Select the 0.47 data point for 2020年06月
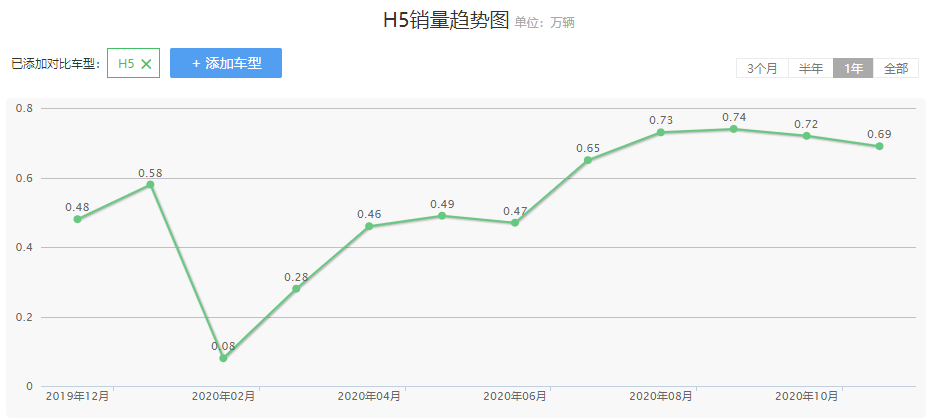 pyautogui.click(x=515, y=222)
